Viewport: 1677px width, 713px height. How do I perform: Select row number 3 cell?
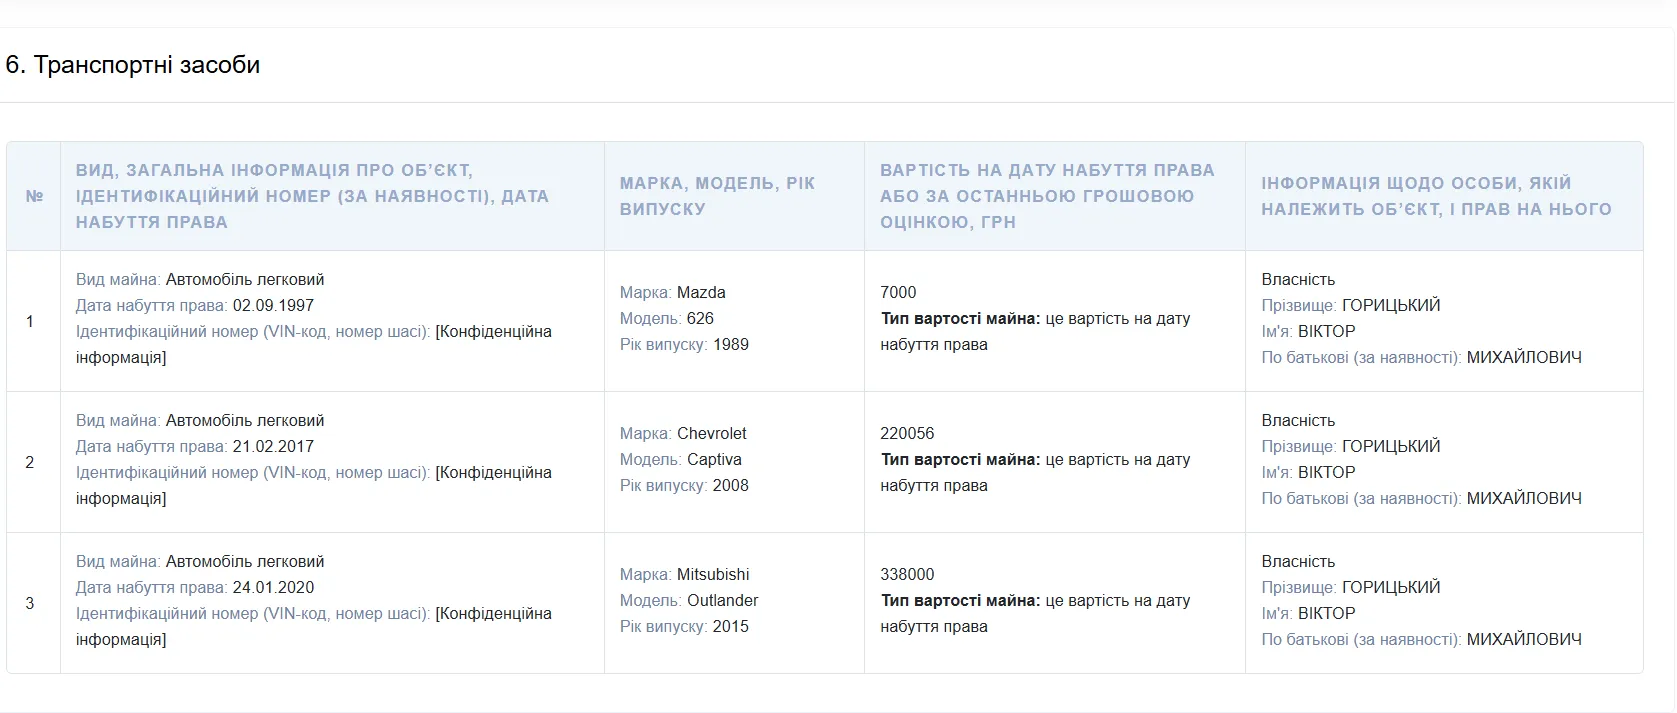(30, 603)
